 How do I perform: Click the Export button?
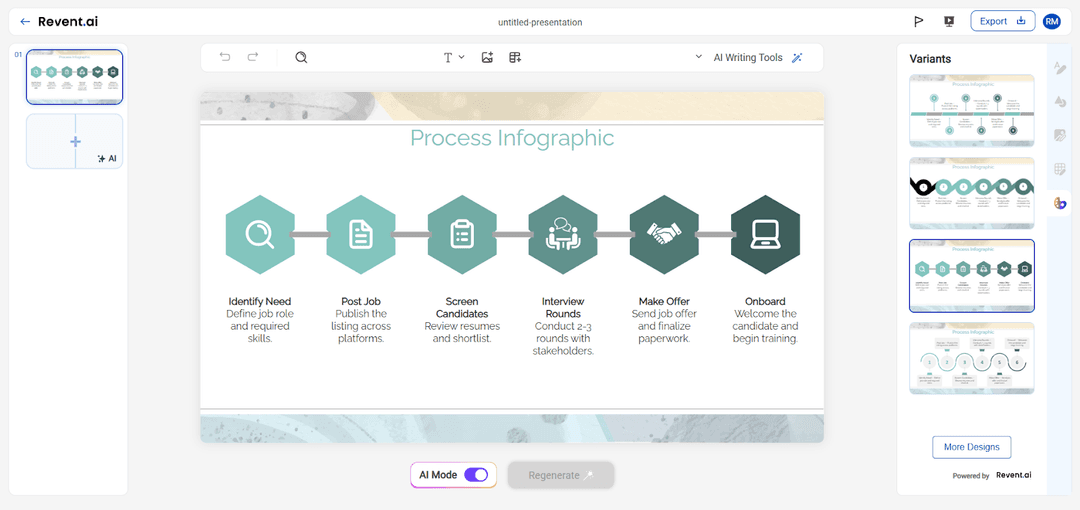1002,21
